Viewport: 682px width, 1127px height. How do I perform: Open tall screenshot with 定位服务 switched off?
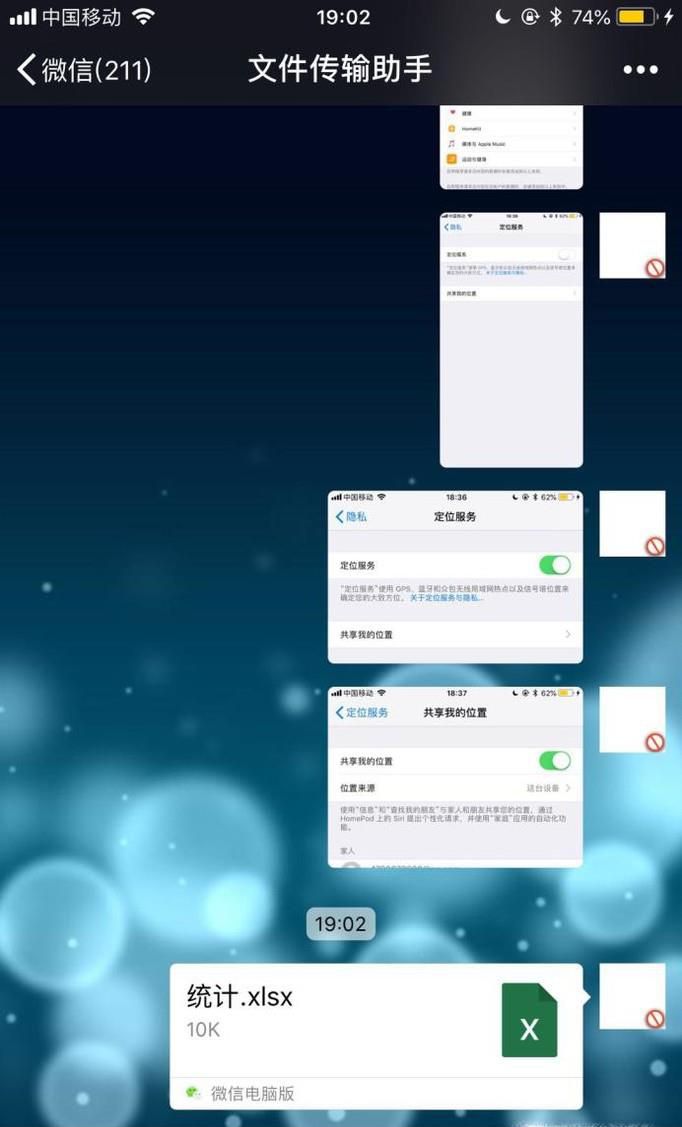point(511,340)
